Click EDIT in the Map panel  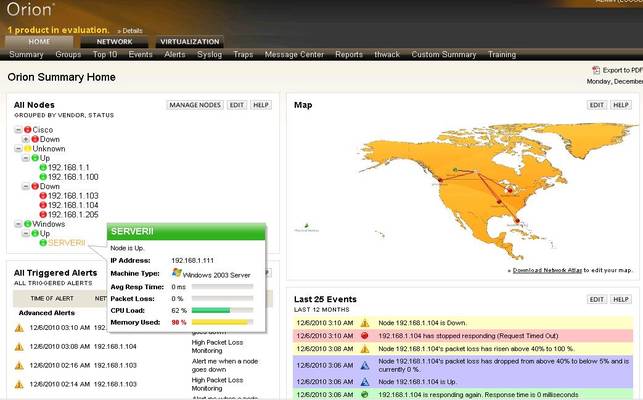(597, 105)
